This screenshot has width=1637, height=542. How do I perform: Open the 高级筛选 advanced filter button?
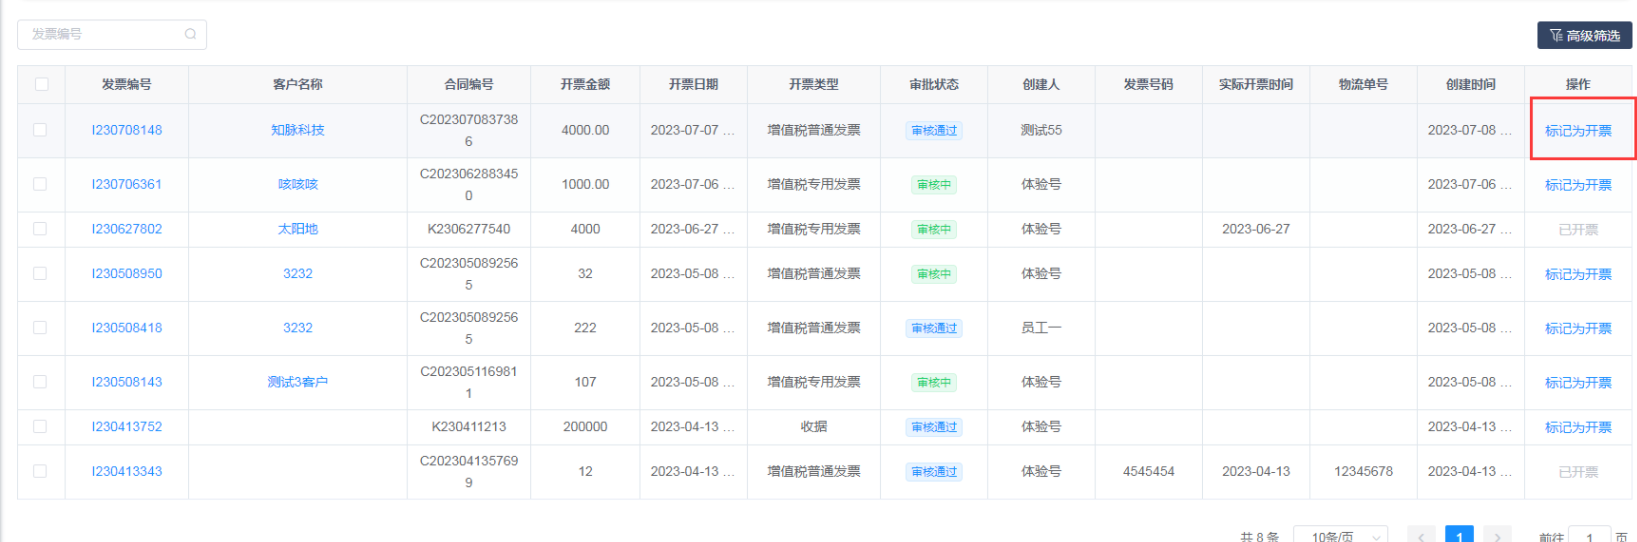point(1584,35)
